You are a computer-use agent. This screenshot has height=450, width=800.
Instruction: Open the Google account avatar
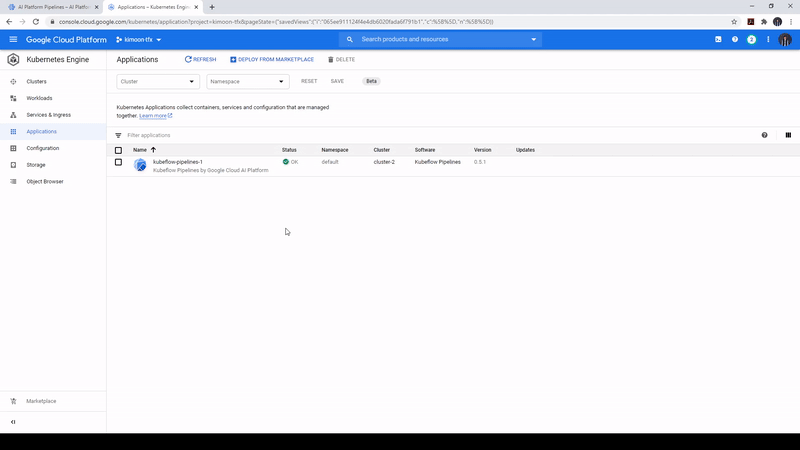coord(785,39)
